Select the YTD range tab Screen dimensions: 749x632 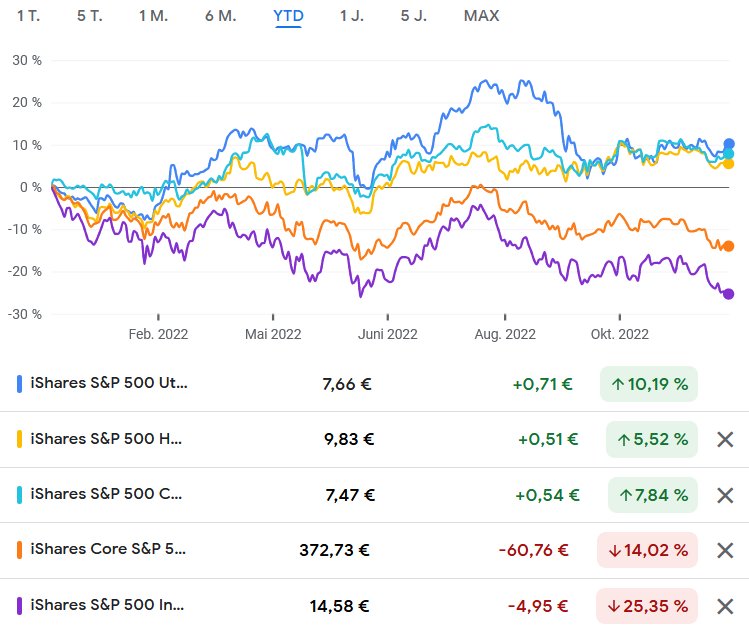[x=288, y=16]
